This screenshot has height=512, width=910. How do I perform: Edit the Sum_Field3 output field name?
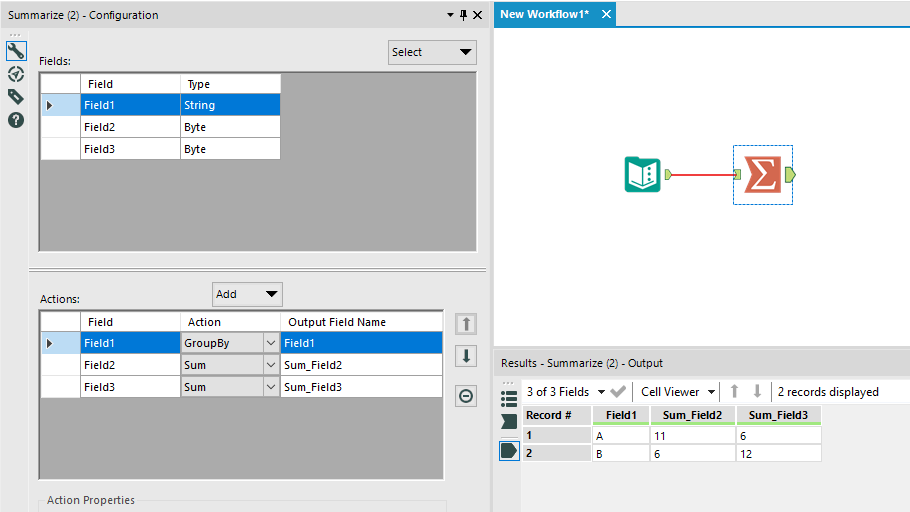361,387
